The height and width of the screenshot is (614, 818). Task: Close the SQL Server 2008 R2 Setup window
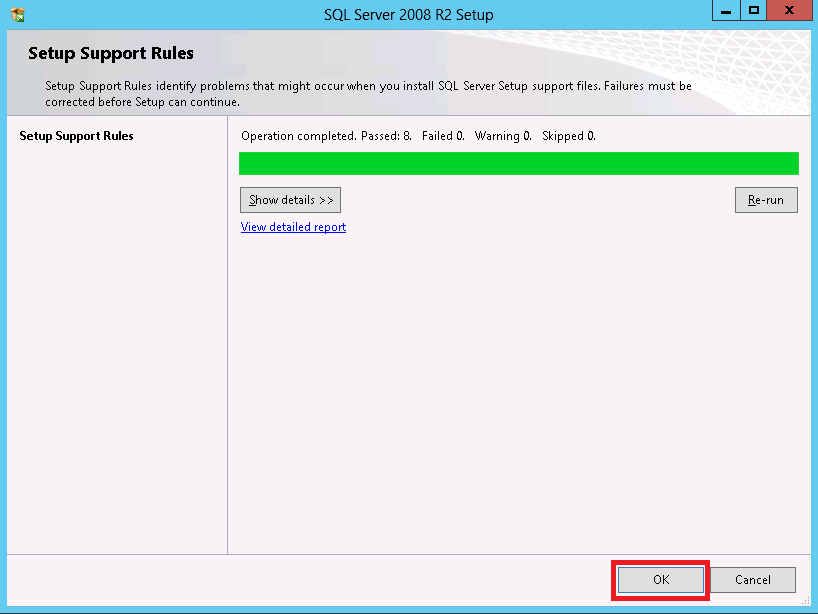(790, 10)
